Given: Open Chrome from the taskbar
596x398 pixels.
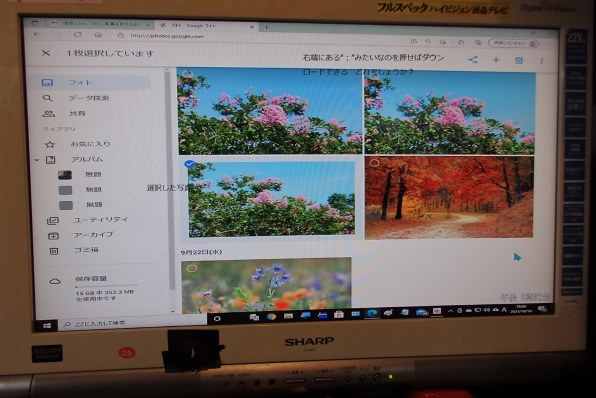Looking at the screenshot, I should (x=271, y=316).
